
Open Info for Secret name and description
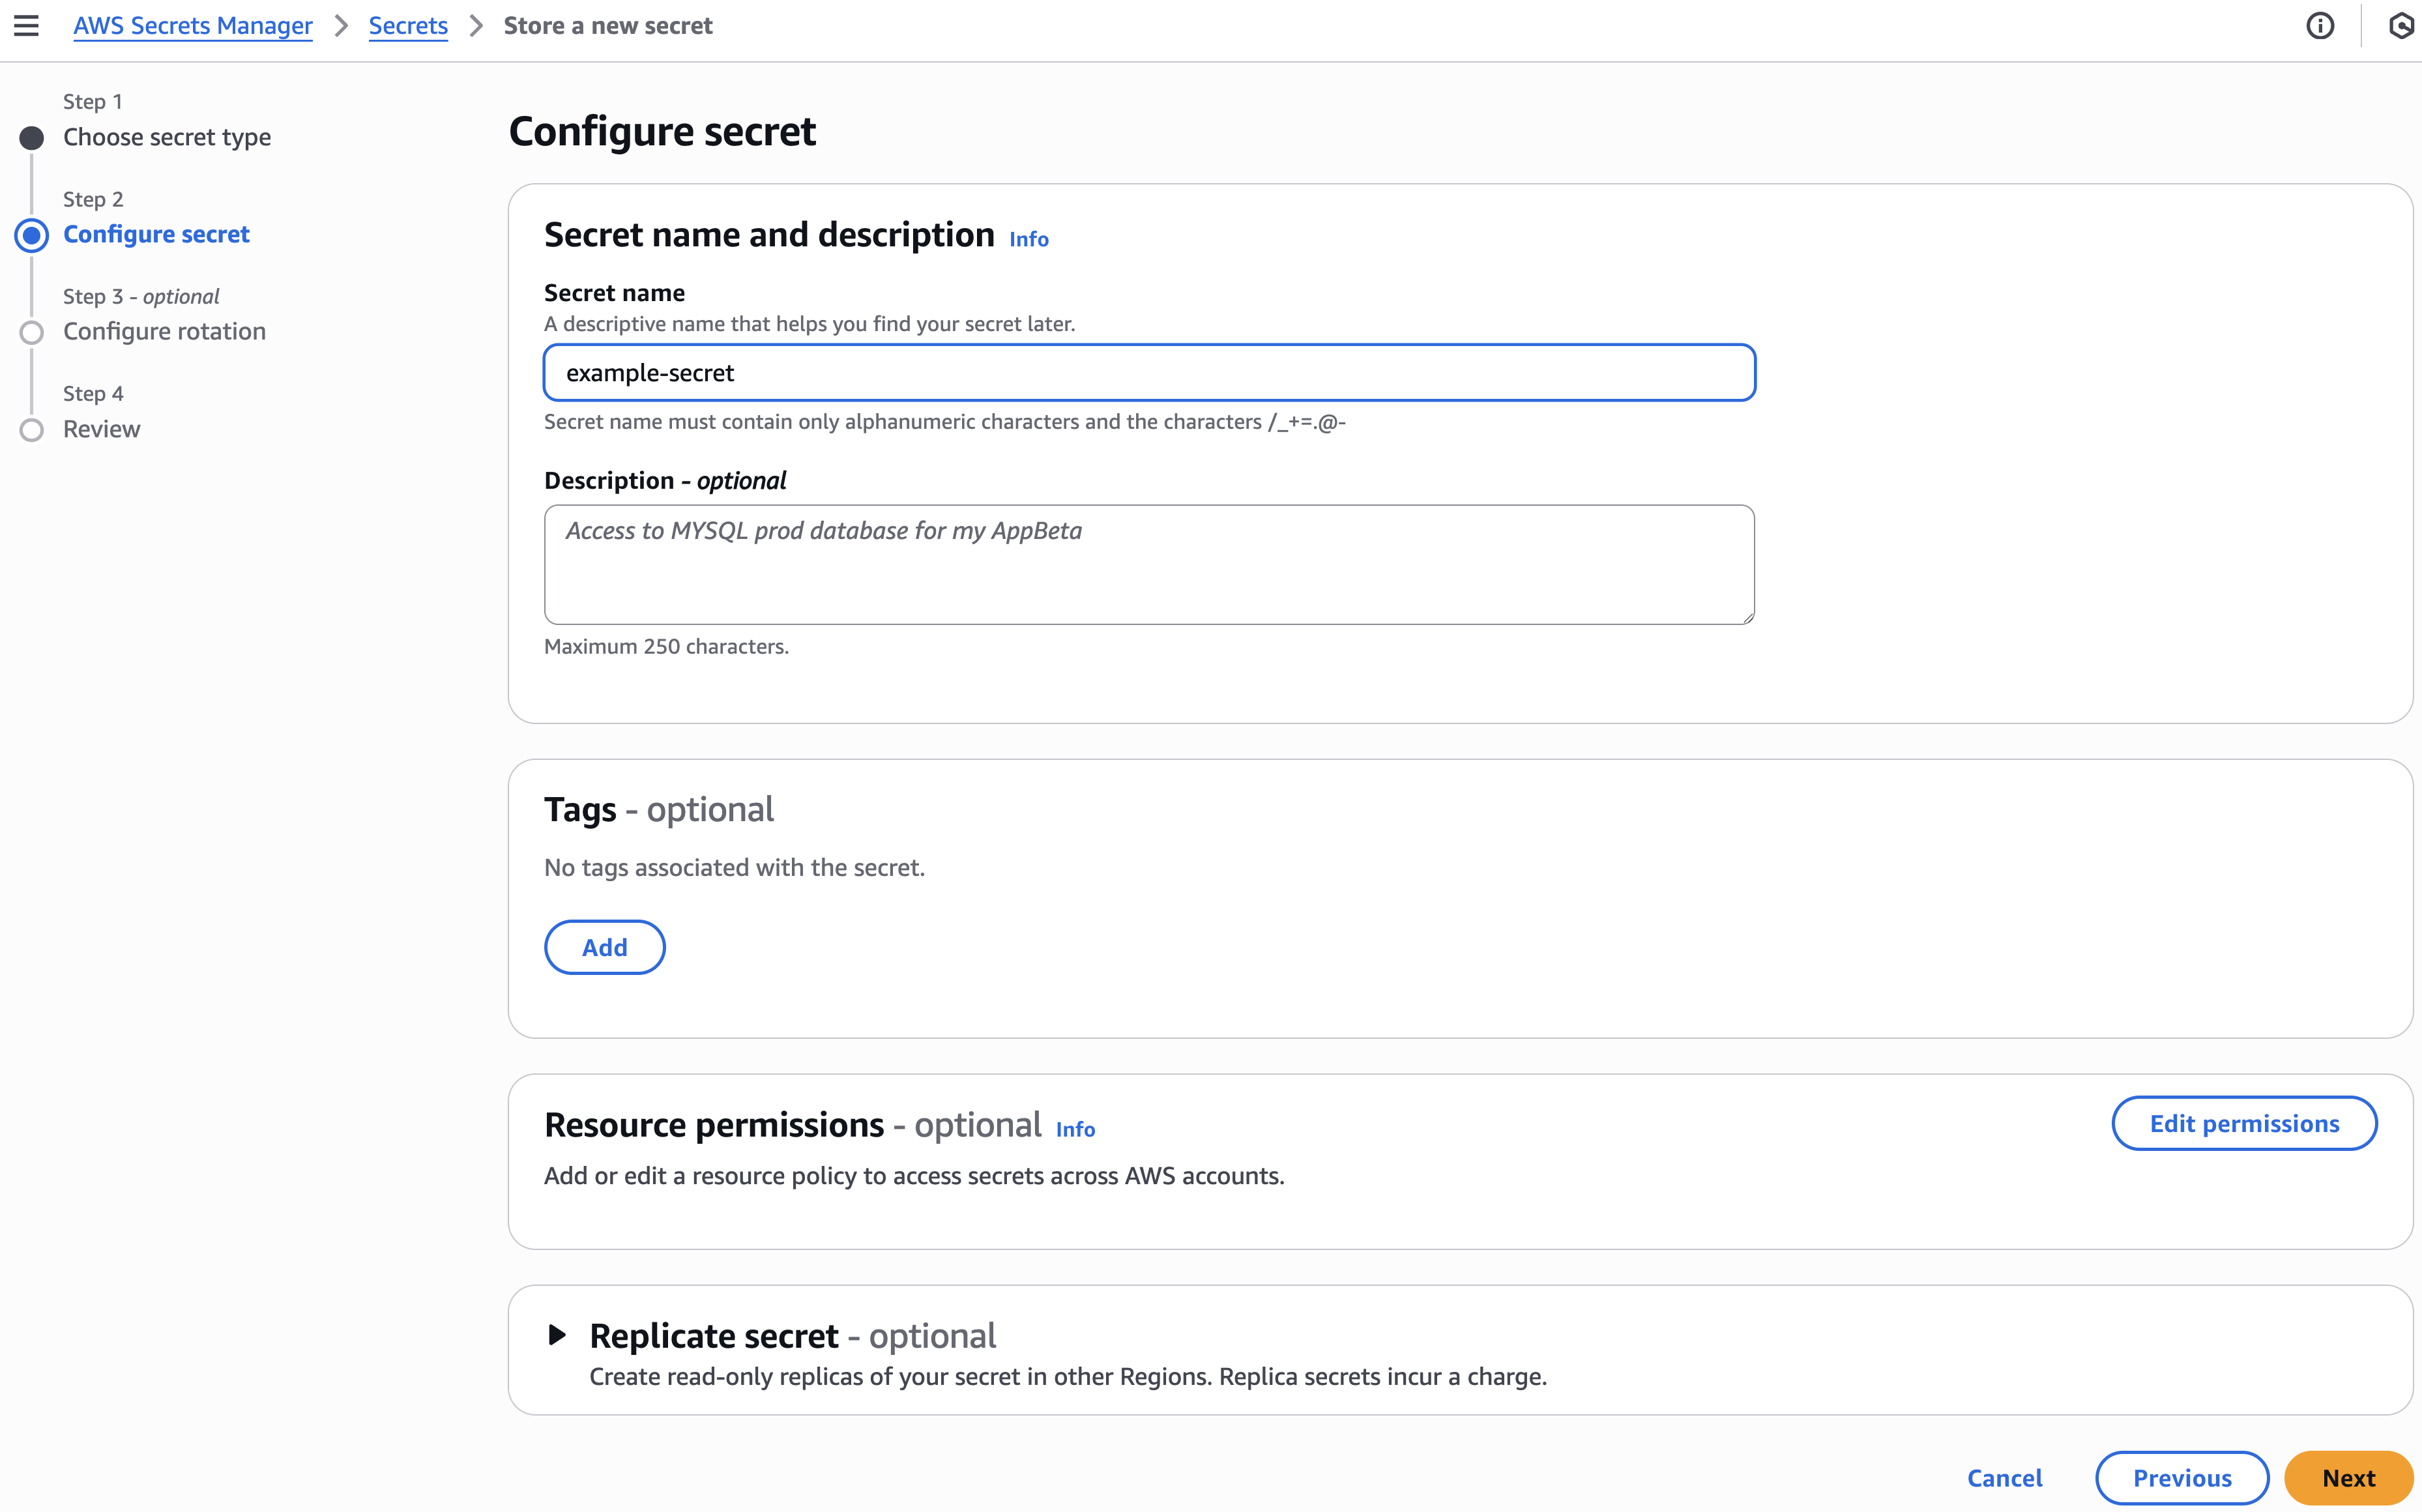point(1028,239)
